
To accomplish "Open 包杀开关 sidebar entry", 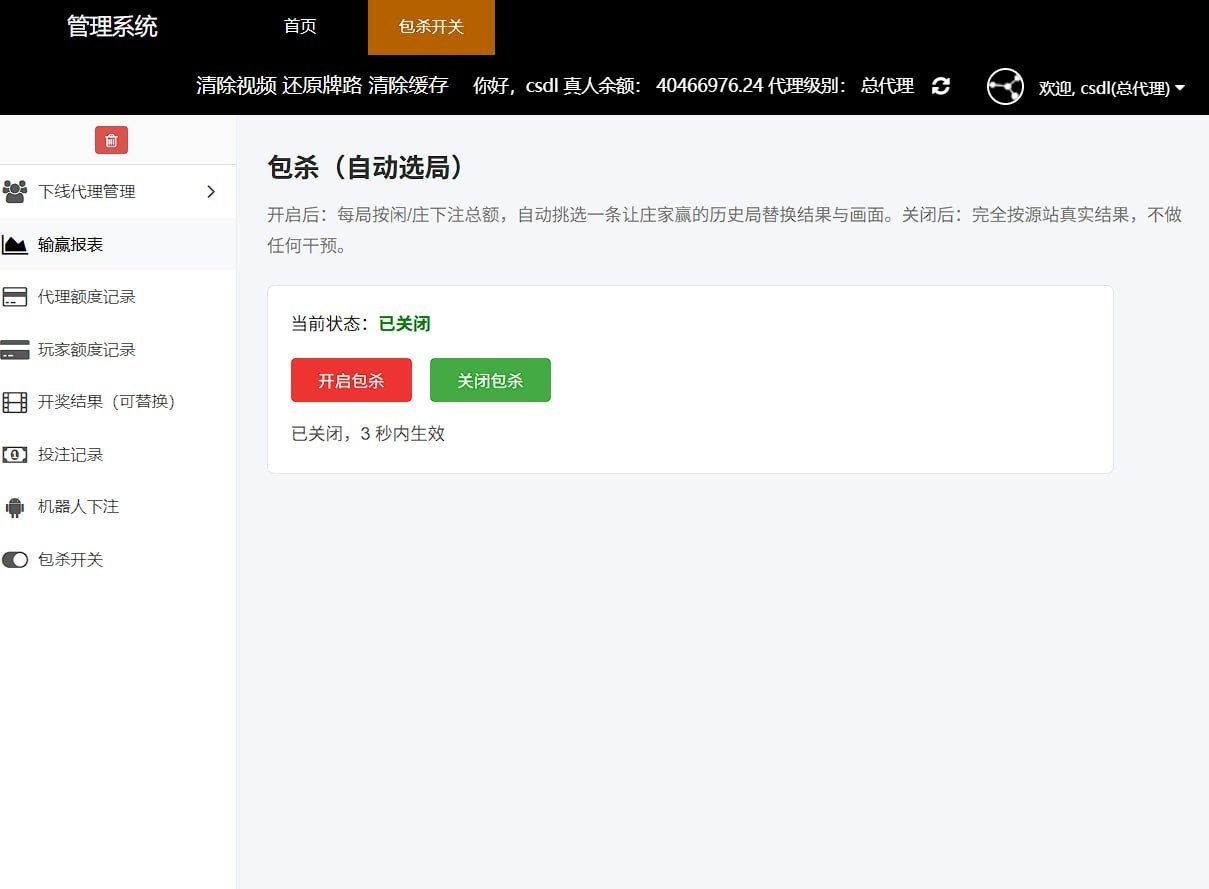I will (x=118, y=560).
